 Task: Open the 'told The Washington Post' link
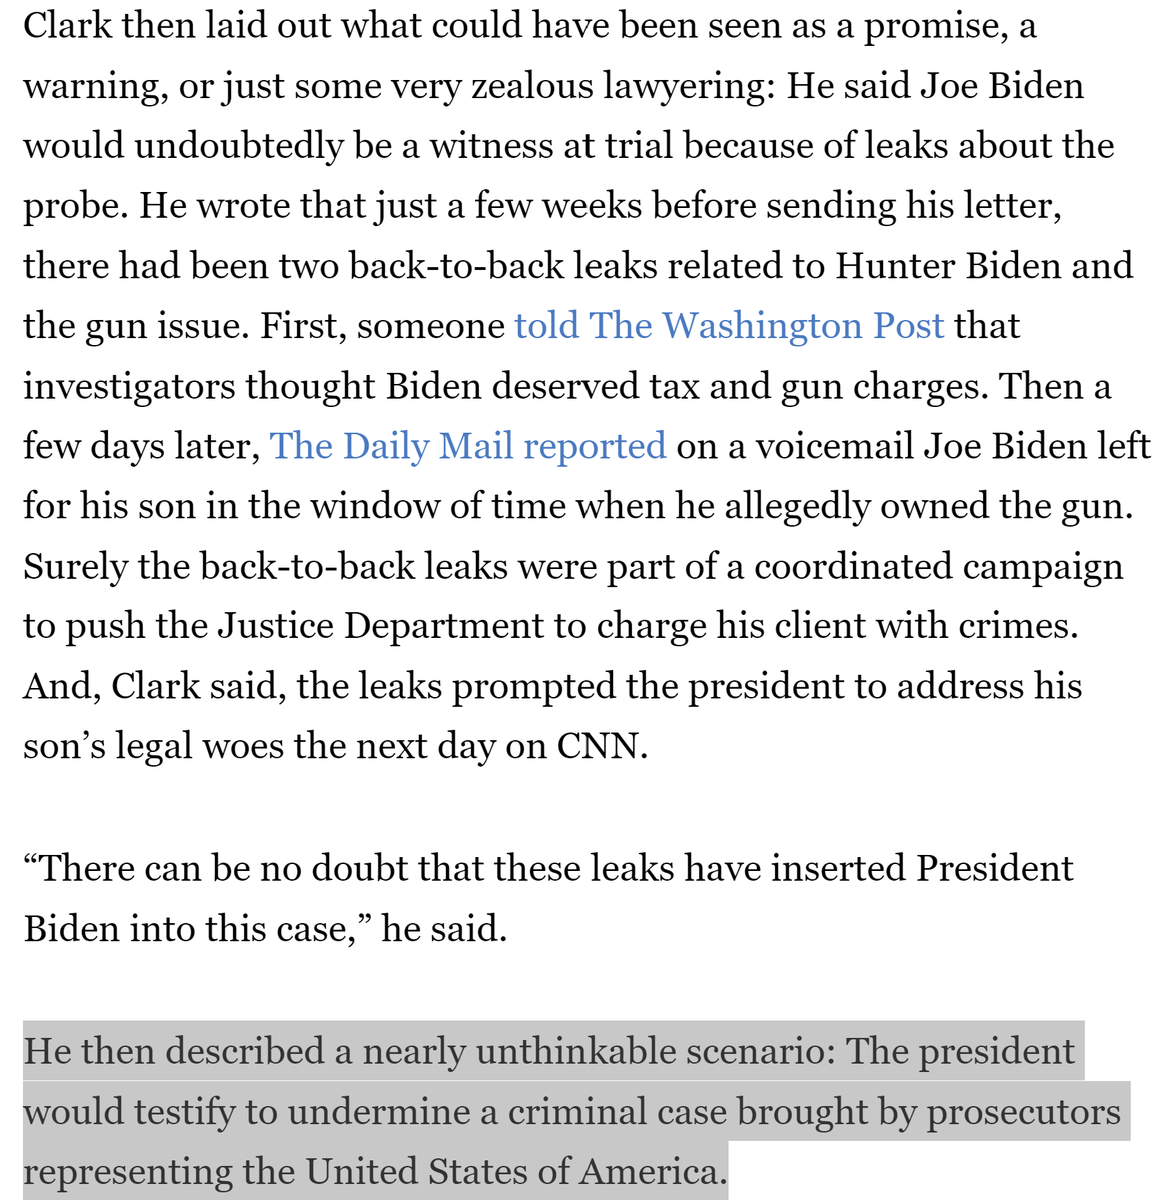click(x=728, y=326)
